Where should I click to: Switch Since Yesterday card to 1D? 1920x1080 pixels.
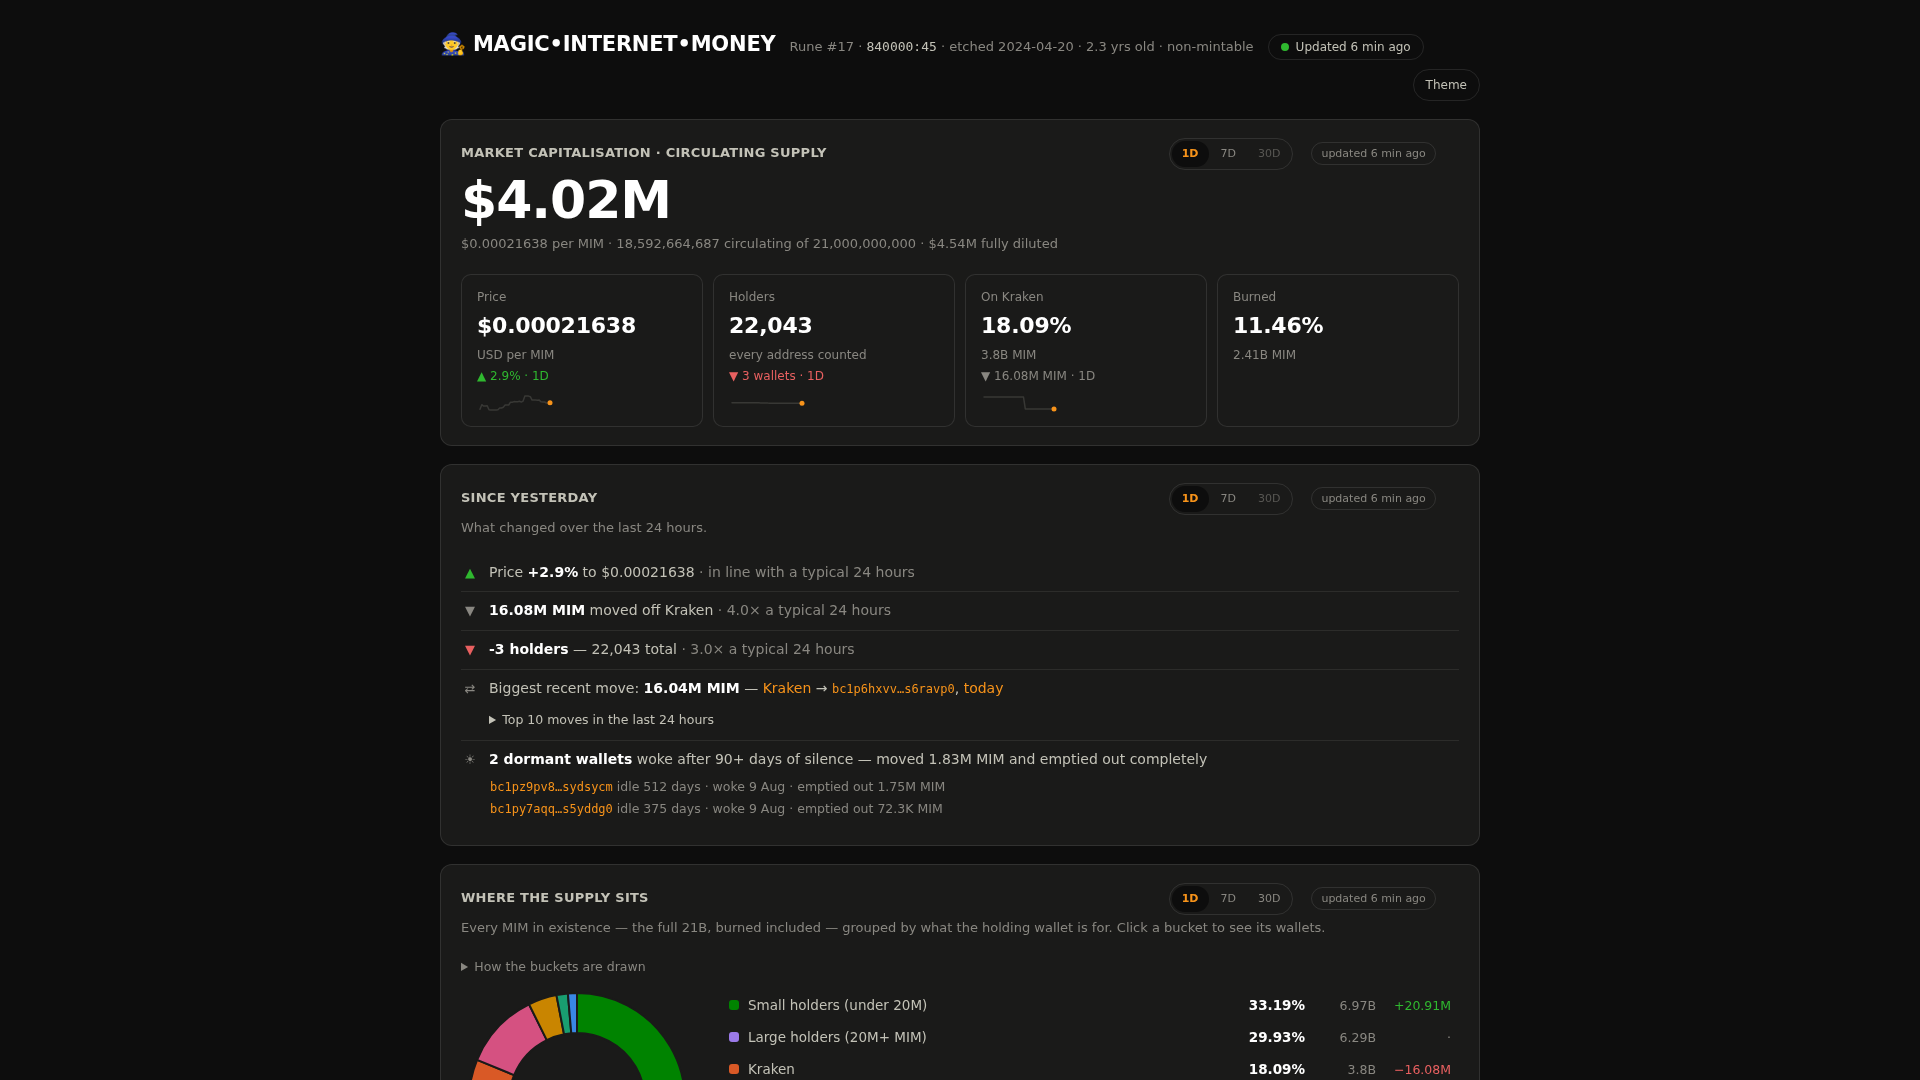1190,499
